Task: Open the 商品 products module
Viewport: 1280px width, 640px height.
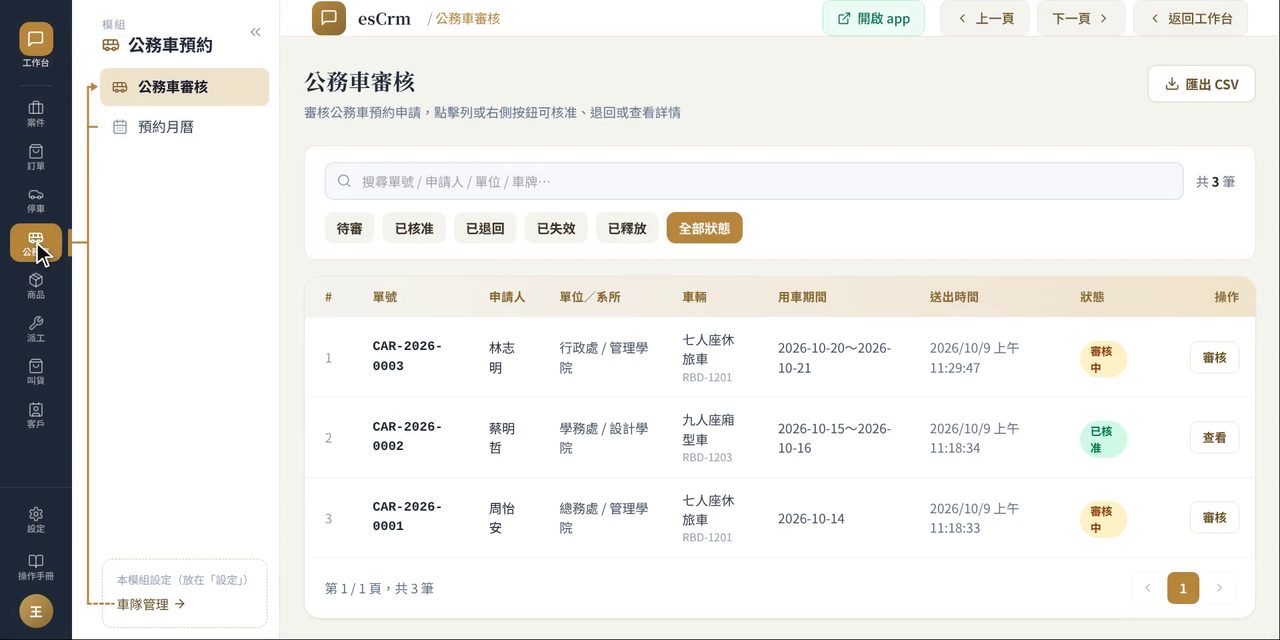Action: pyautogui.click(x=36, y=286)
